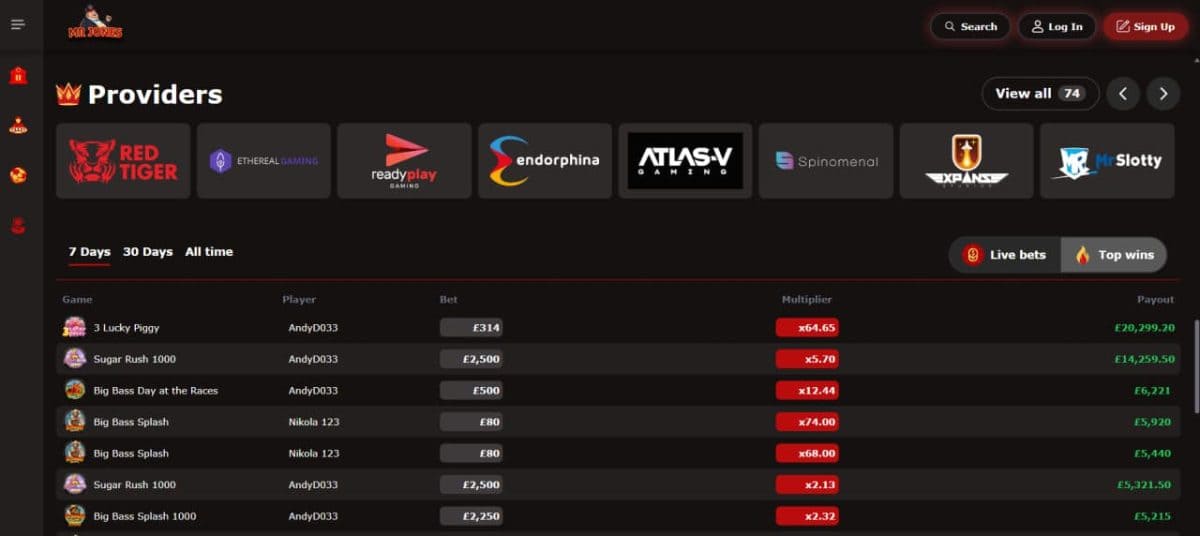The height and width of the screenshot is (536, 1200).
Task: Click the Log In button
Action: 1057,27
